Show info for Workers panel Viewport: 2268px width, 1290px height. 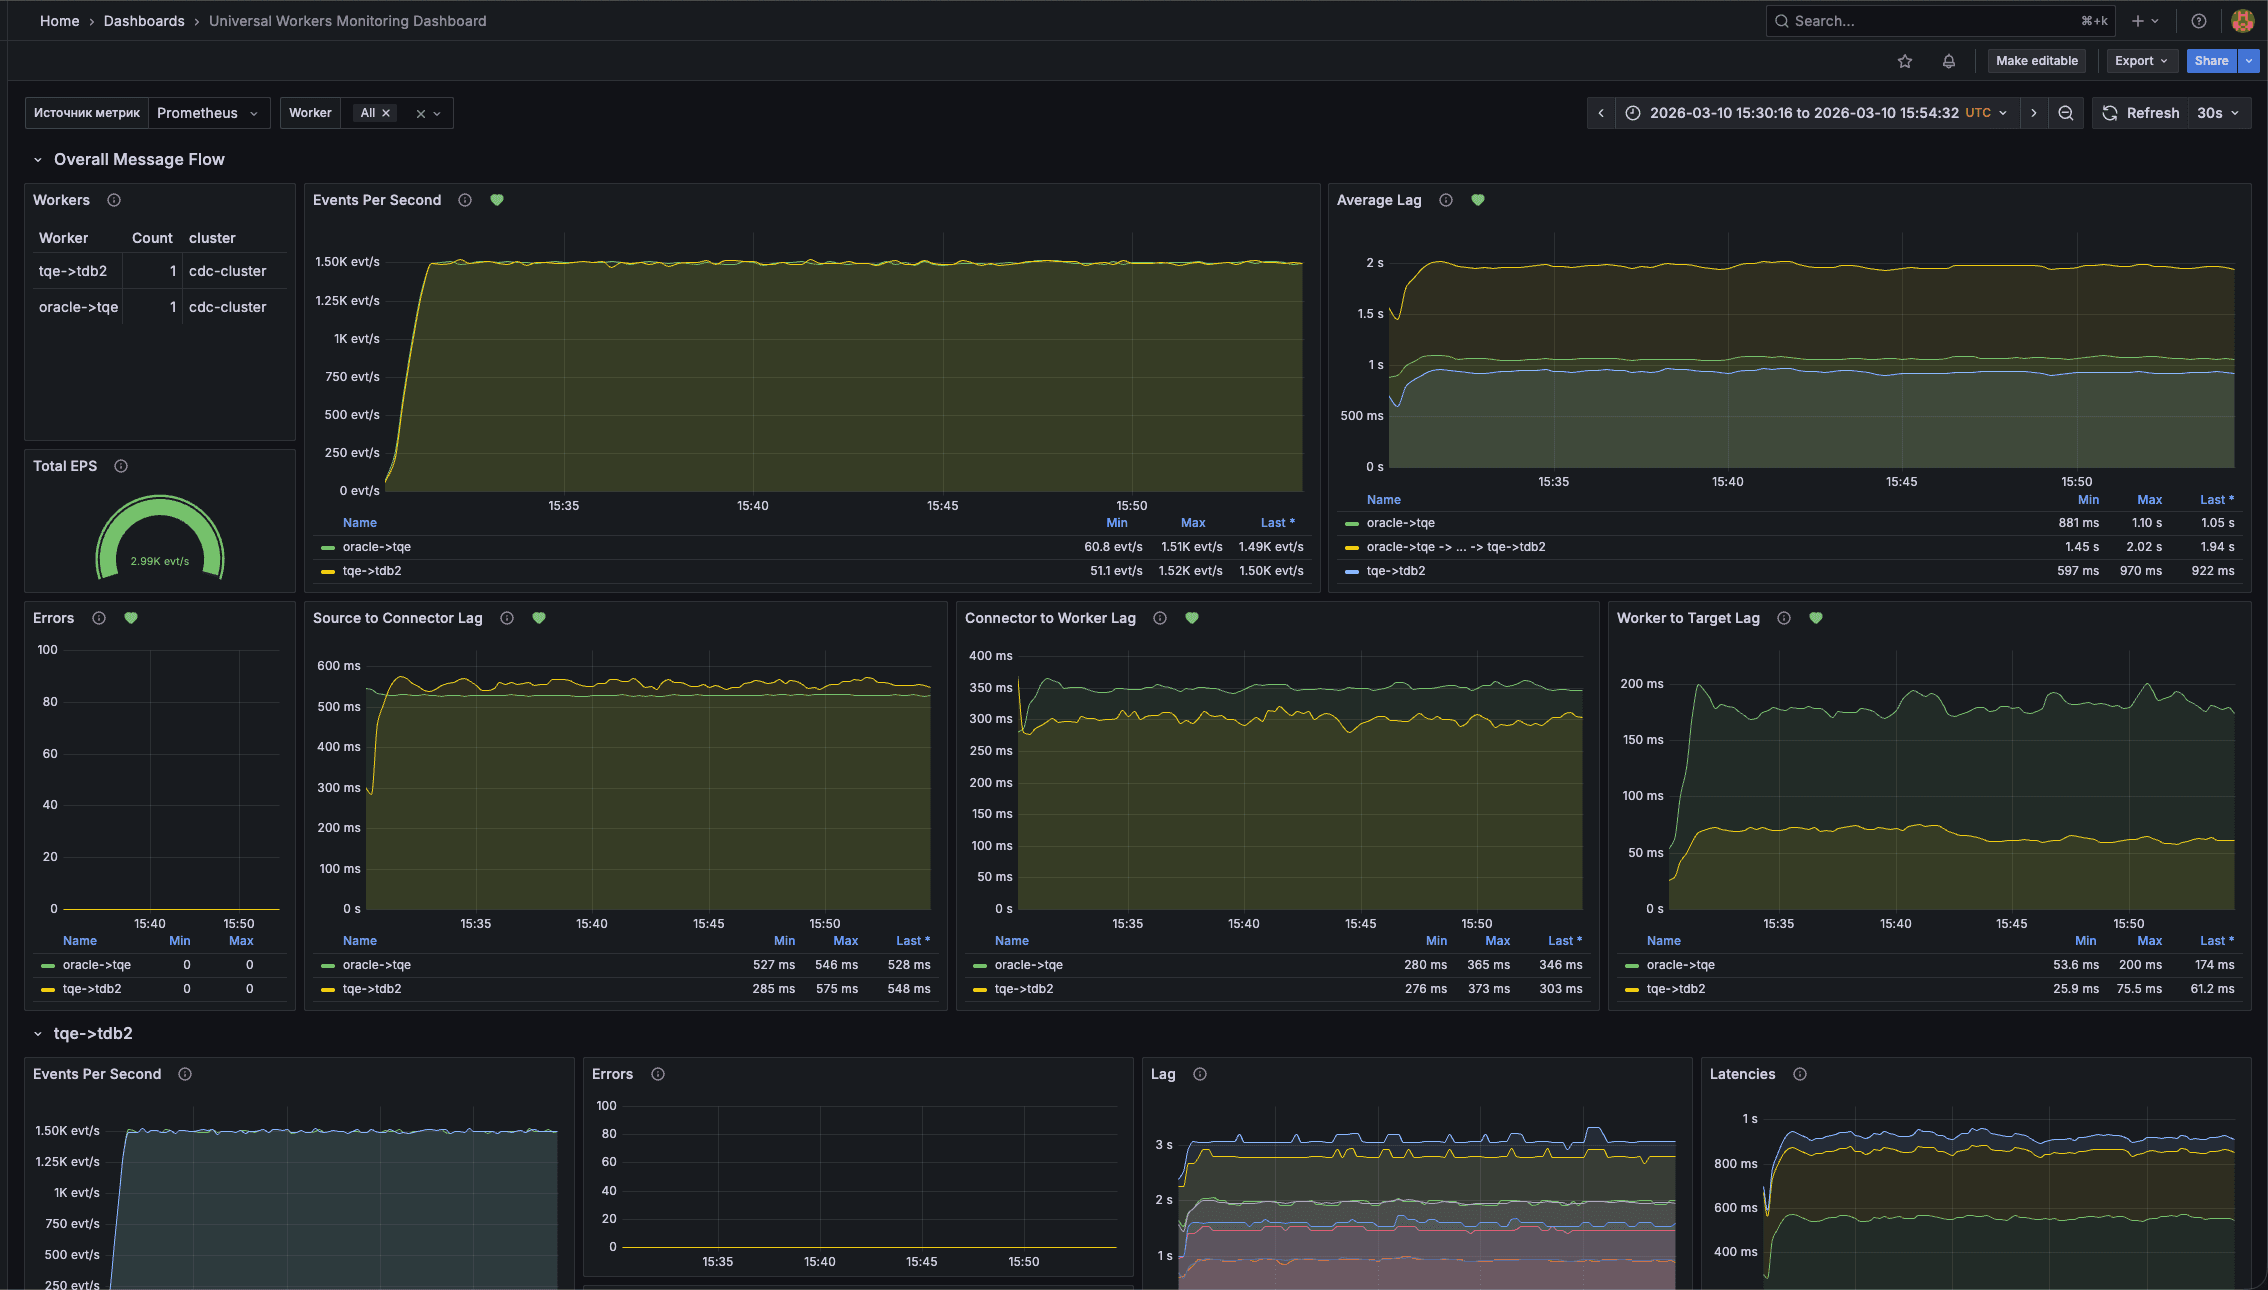114,200
